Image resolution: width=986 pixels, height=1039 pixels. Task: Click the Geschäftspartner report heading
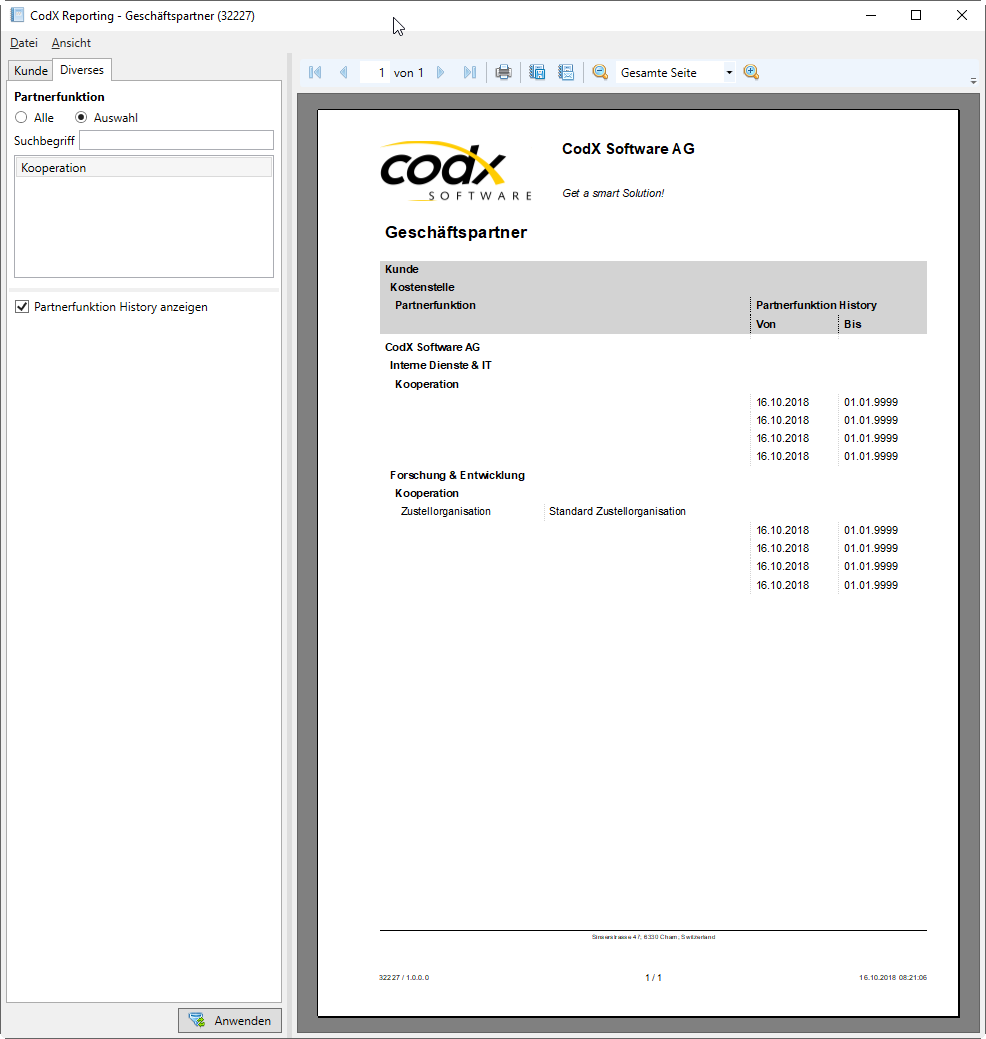click(x=456, y=233)
